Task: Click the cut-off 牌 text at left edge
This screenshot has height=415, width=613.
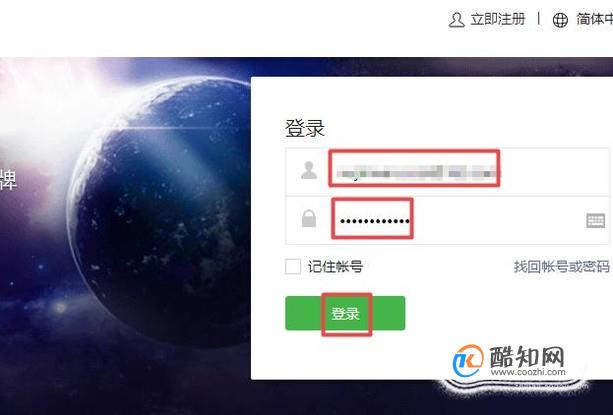Action: tap(8, 179)
